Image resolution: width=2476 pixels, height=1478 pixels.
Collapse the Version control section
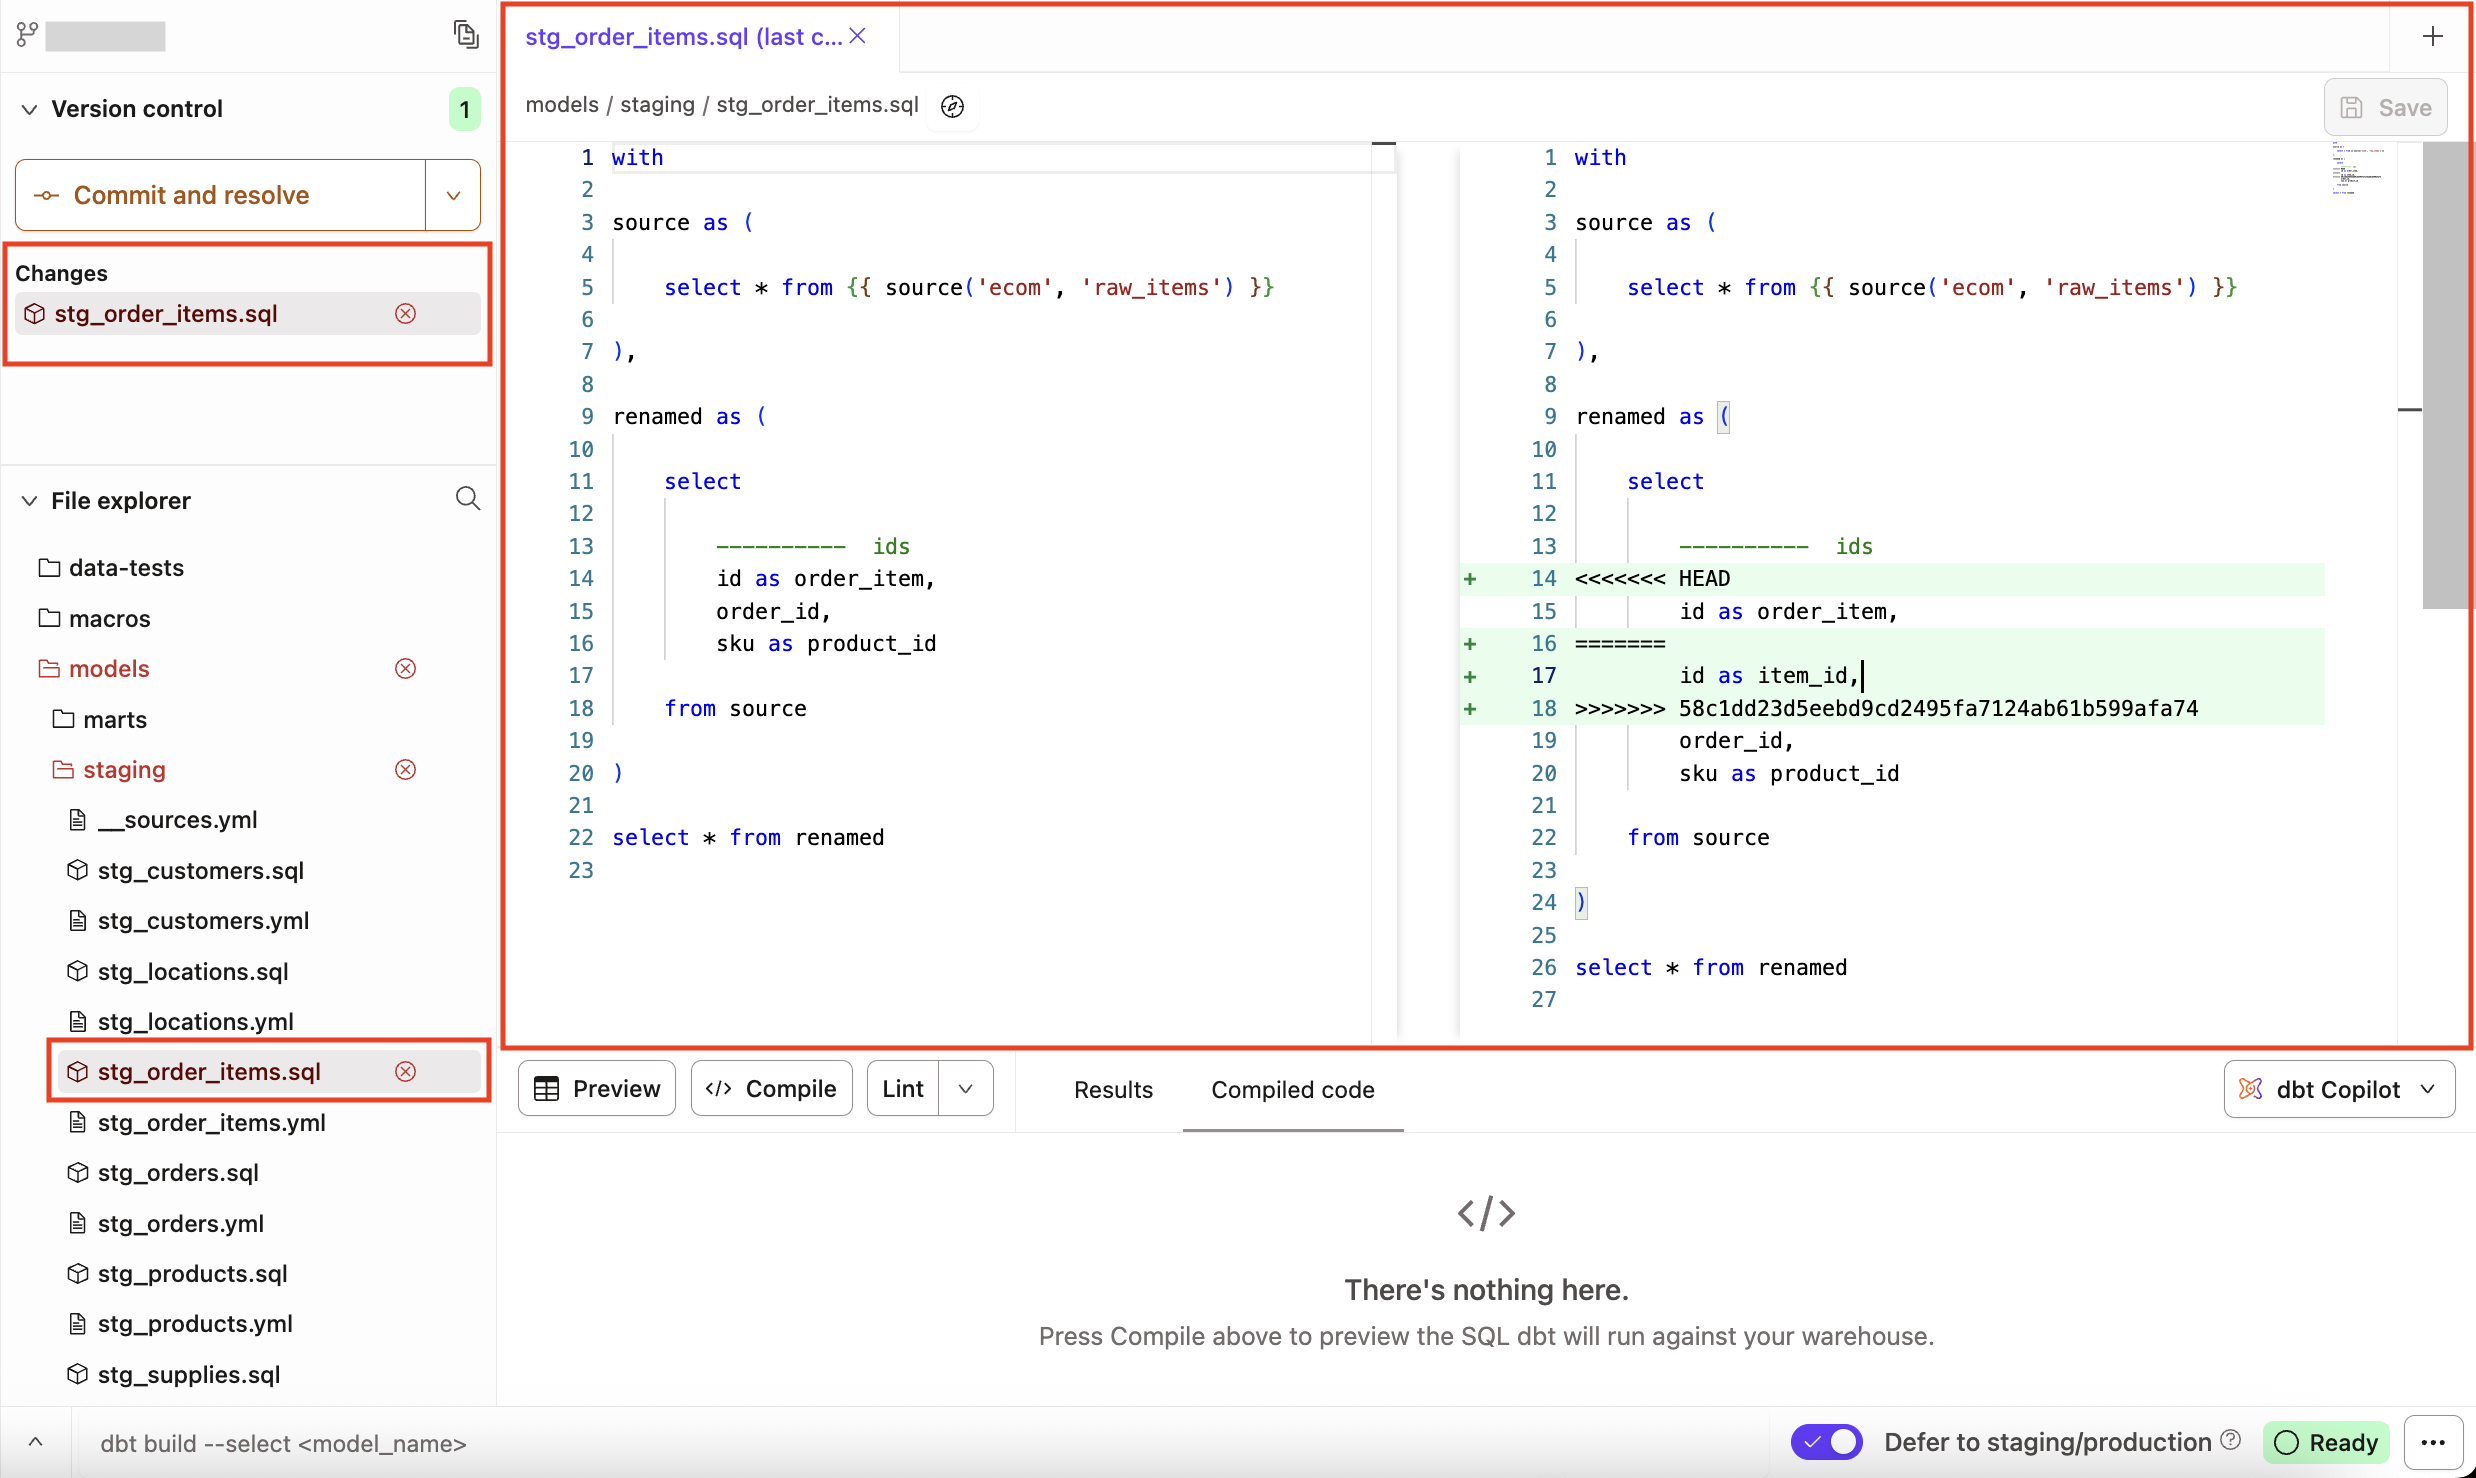[28, 108]
